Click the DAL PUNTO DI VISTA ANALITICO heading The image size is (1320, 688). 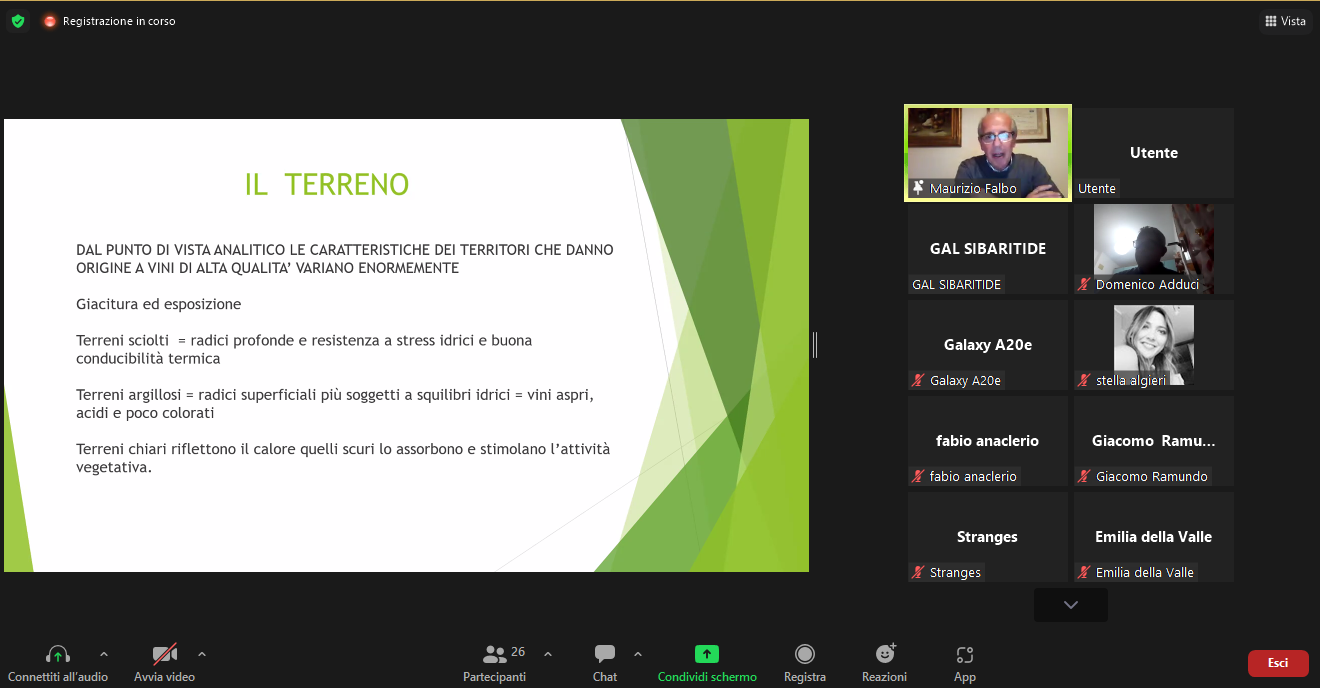(x=345, y=258)
